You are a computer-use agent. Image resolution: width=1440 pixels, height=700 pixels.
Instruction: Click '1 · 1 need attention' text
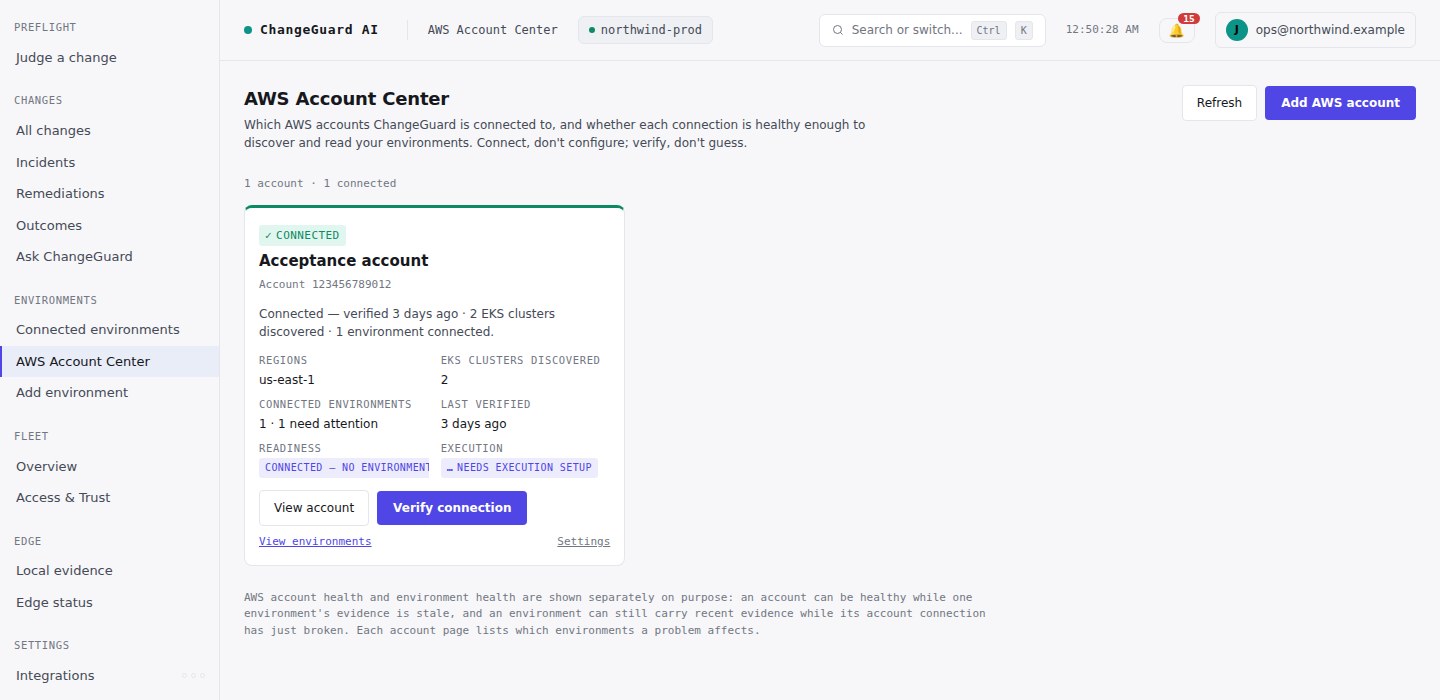click(x=318, y=424)
